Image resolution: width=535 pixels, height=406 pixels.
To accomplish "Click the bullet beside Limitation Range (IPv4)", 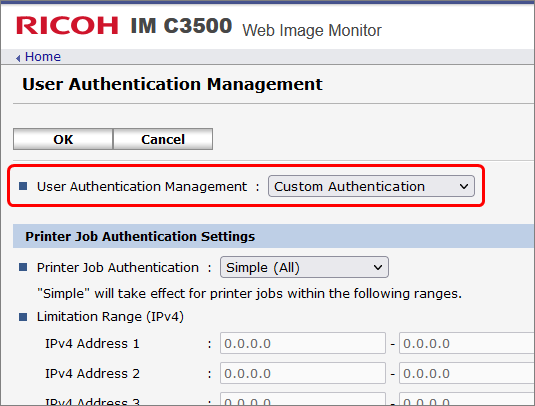I will tap(23, 317).
